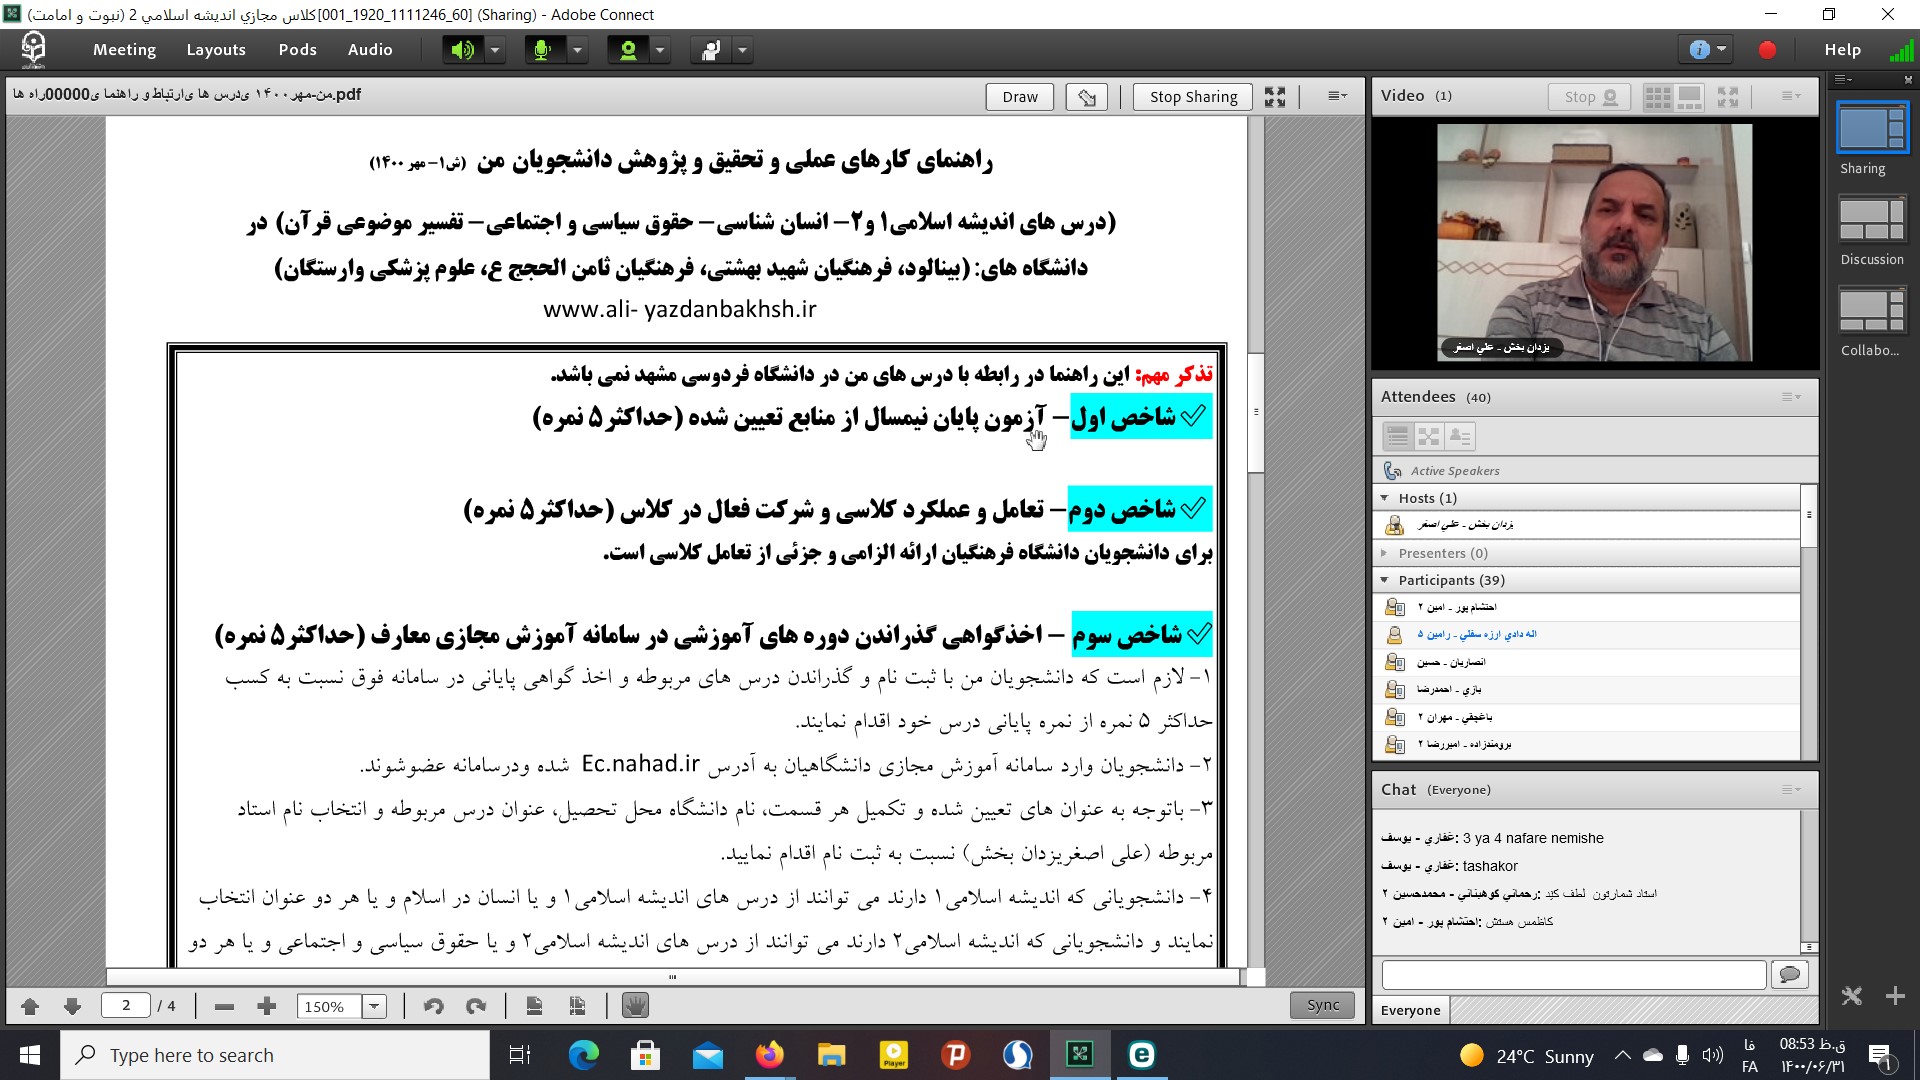The height and width of the screenshot is (1080, 1920).
Task: Collapse the Participants (39) group
Action: point(1384,580)
